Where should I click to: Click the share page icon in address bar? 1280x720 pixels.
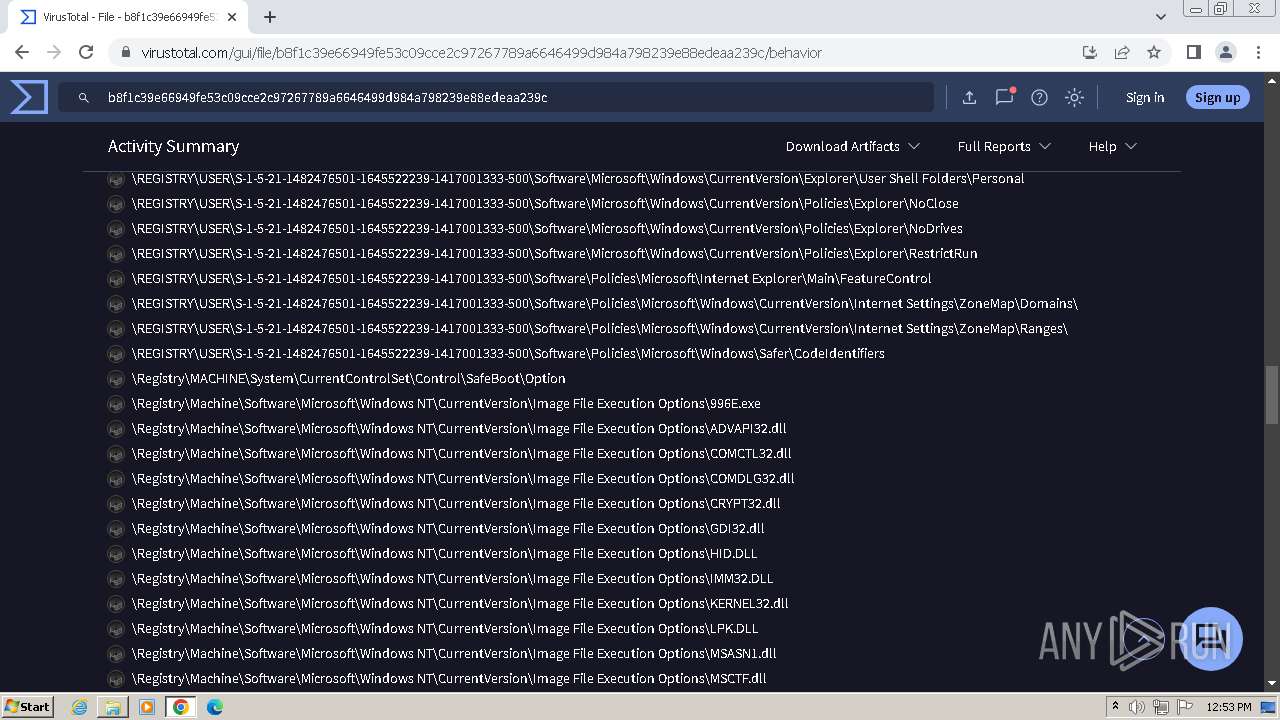tap(1122, 52)
